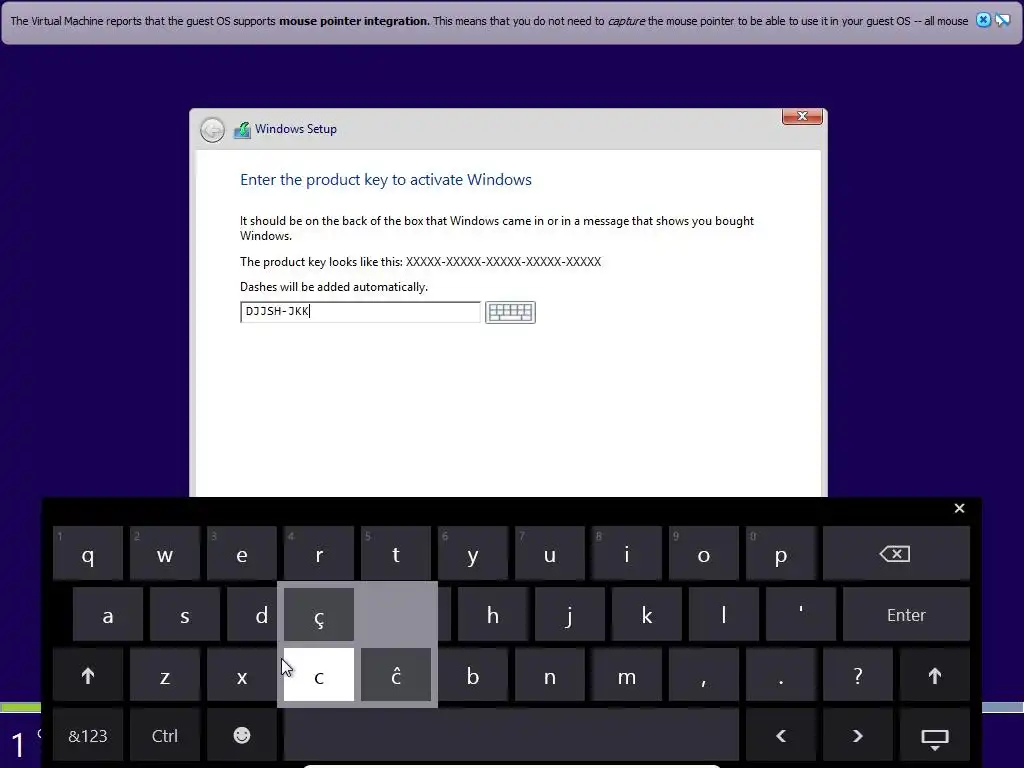The height and width of the screenshot is (768, 1024).
Task: Click the 'Dashes will be added automatically.' text
Action: point(334,287)
